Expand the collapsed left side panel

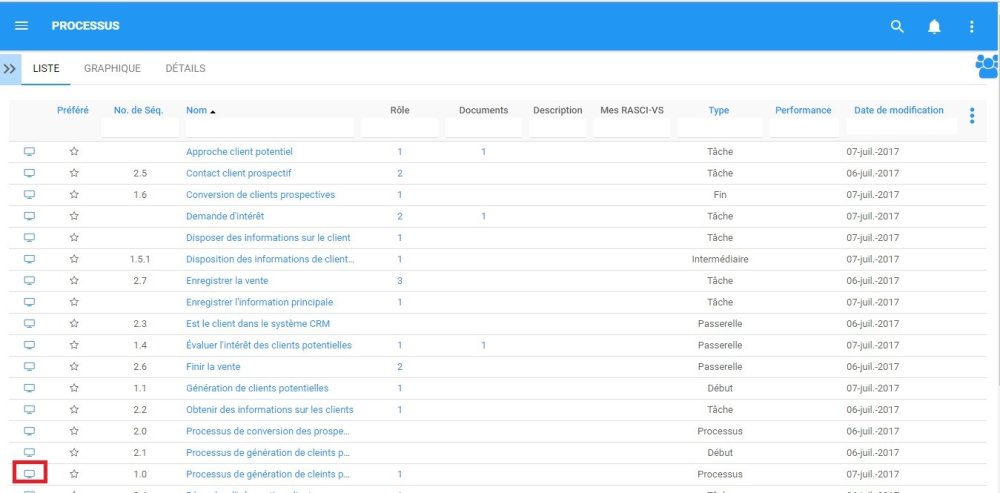pyautogui.click(x=10, y=69)
